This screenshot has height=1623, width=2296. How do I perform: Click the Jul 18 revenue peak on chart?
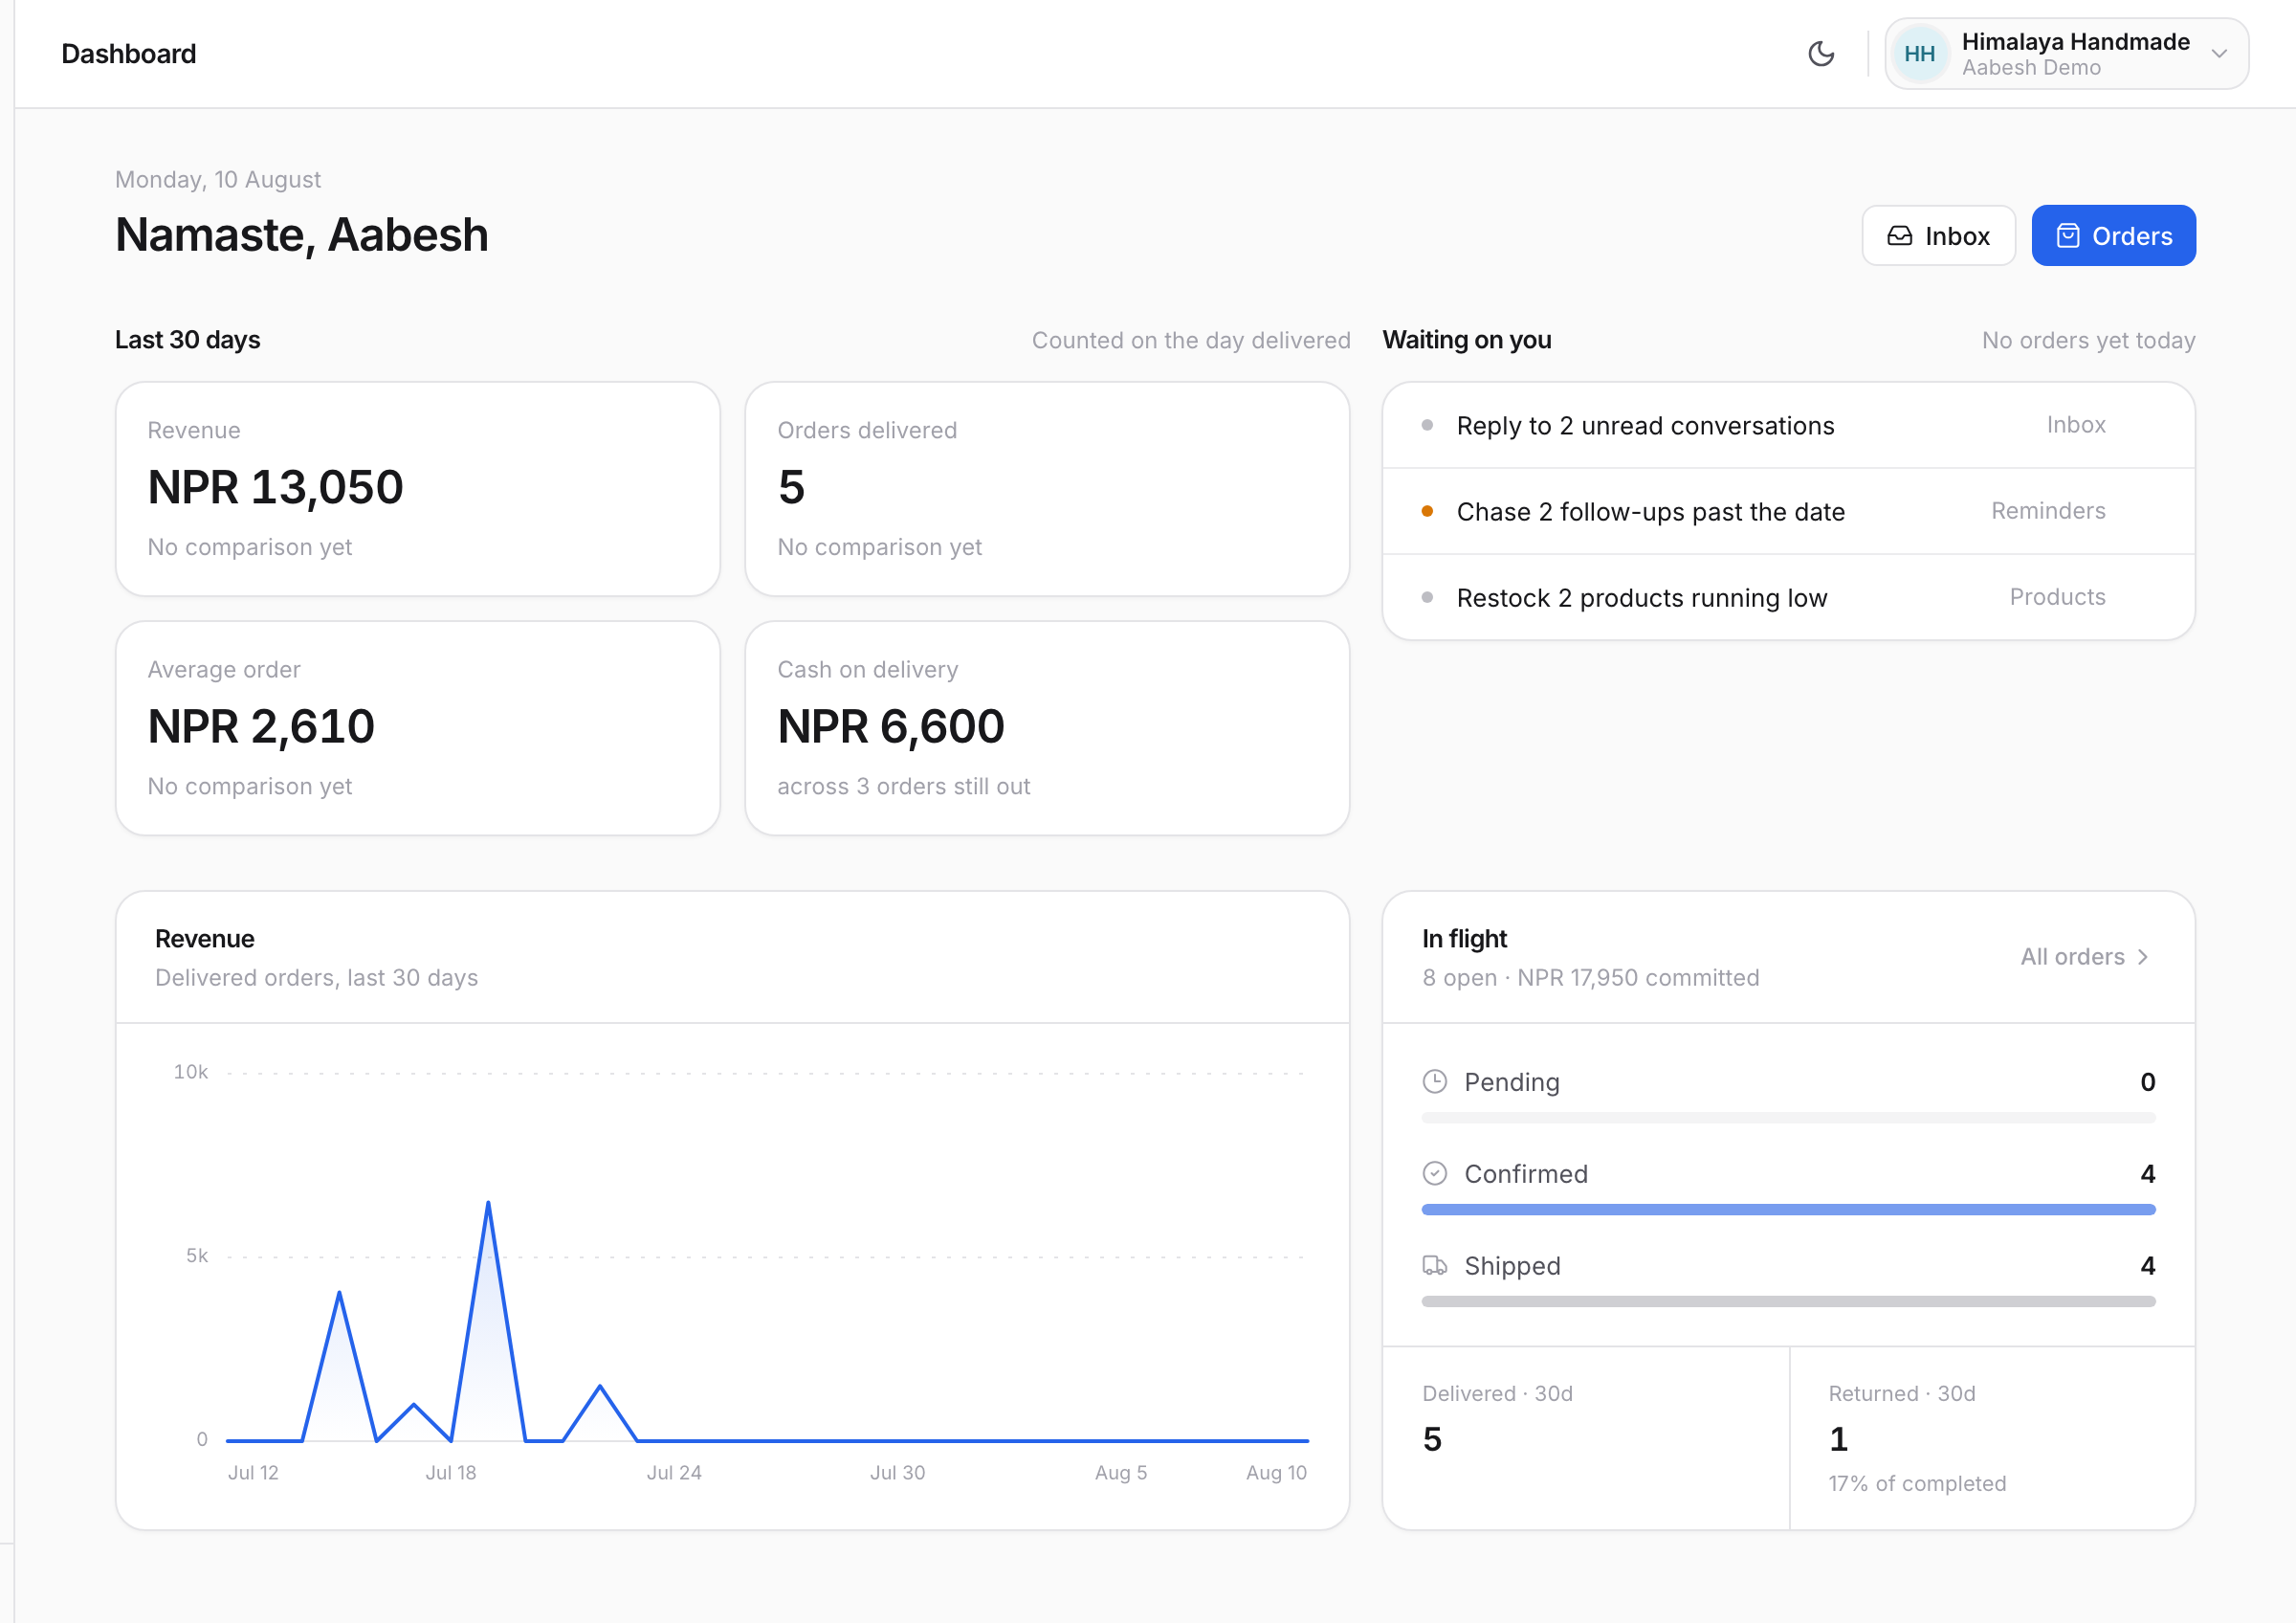click(488, 1203)
